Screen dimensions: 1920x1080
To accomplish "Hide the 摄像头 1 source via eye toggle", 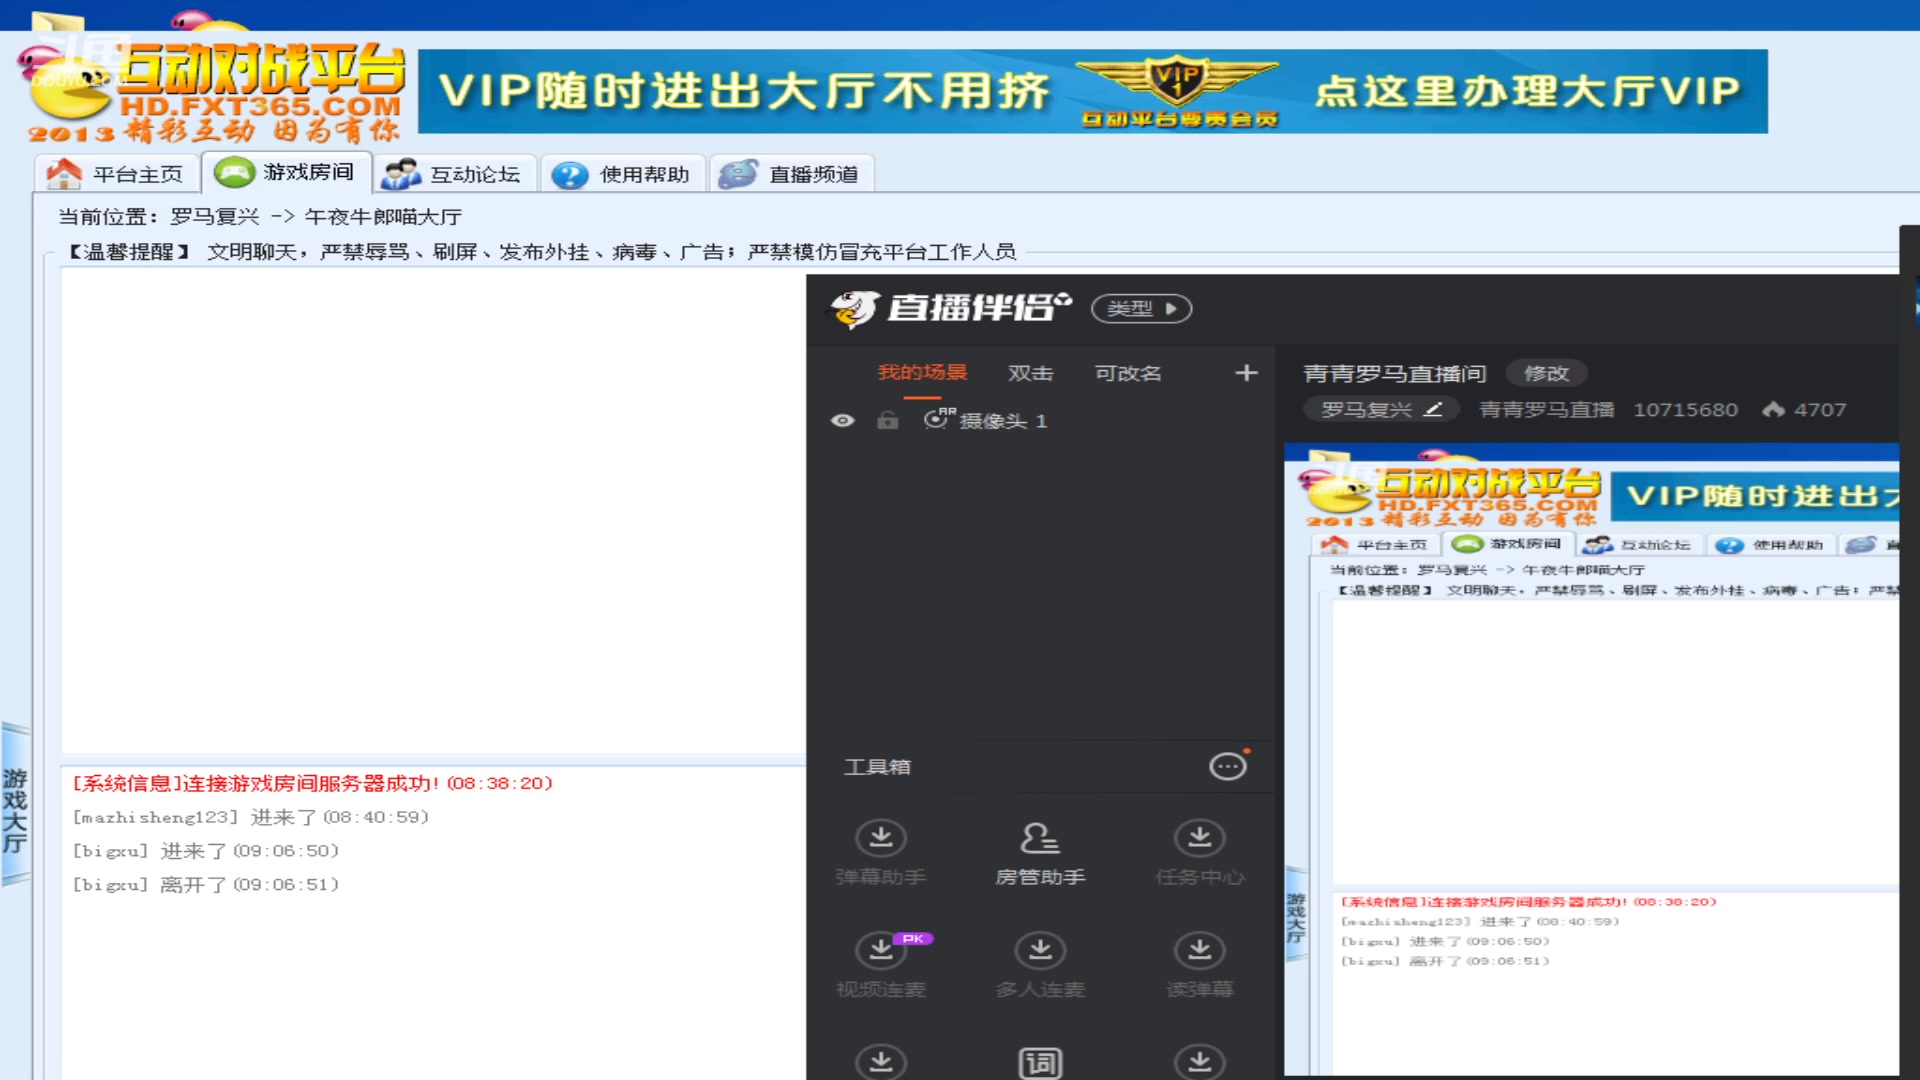I will pos(843,420).
